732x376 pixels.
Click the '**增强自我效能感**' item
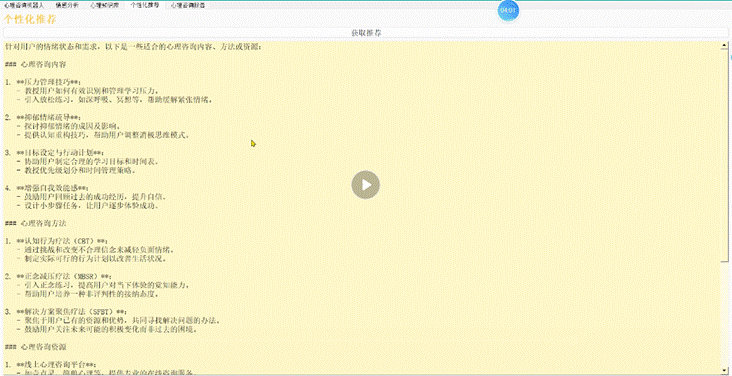point(52,188)
